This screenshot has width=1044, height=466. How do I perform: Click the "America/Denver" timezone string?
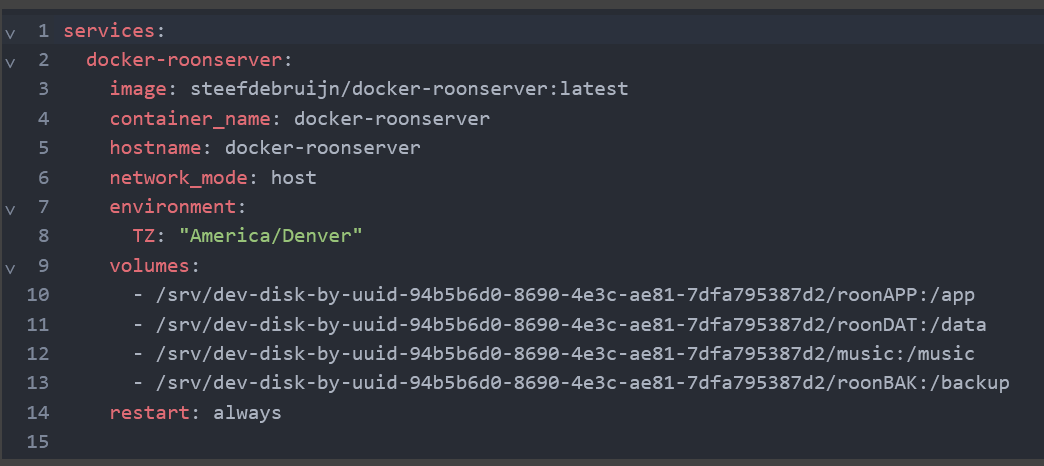pos(270,237)
